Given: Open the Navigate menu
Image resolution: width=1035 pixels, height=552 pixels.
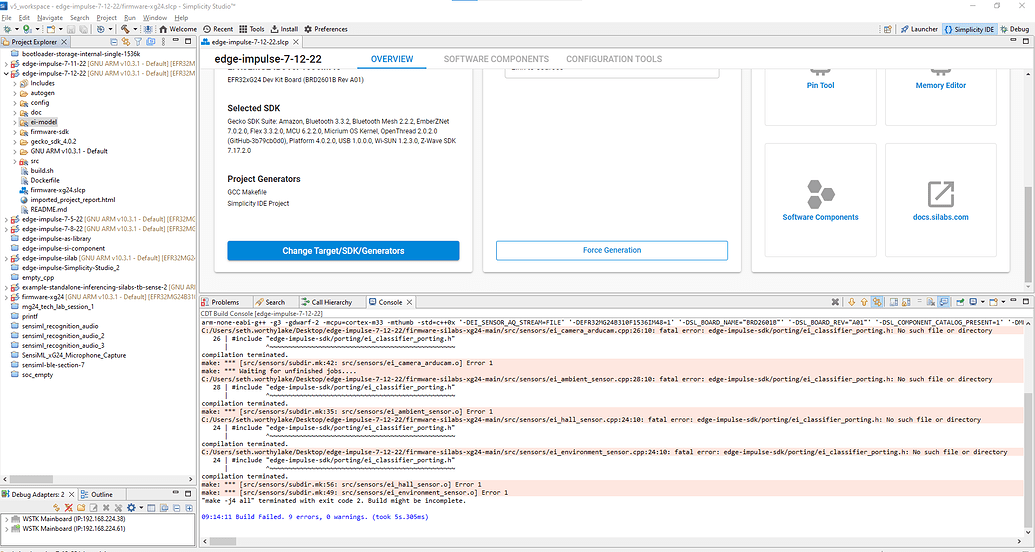Looking at the screenshot, I should pyautogui.click(x=50, y=18).
